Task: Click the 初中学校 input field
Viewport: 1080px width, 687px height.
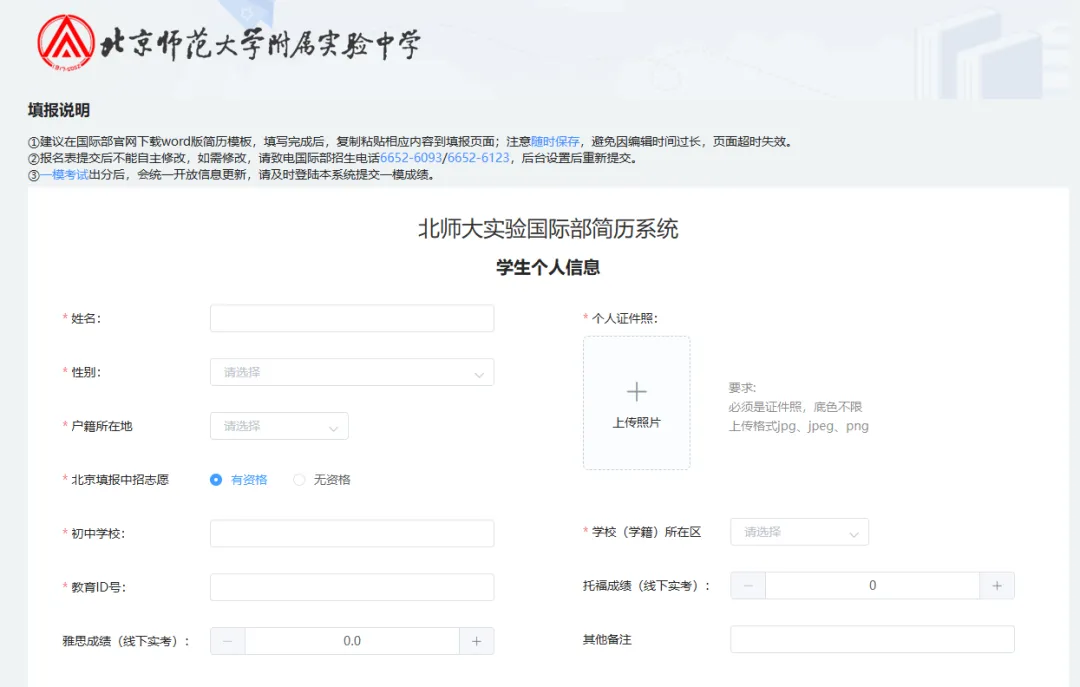Action: pos(352,533)
